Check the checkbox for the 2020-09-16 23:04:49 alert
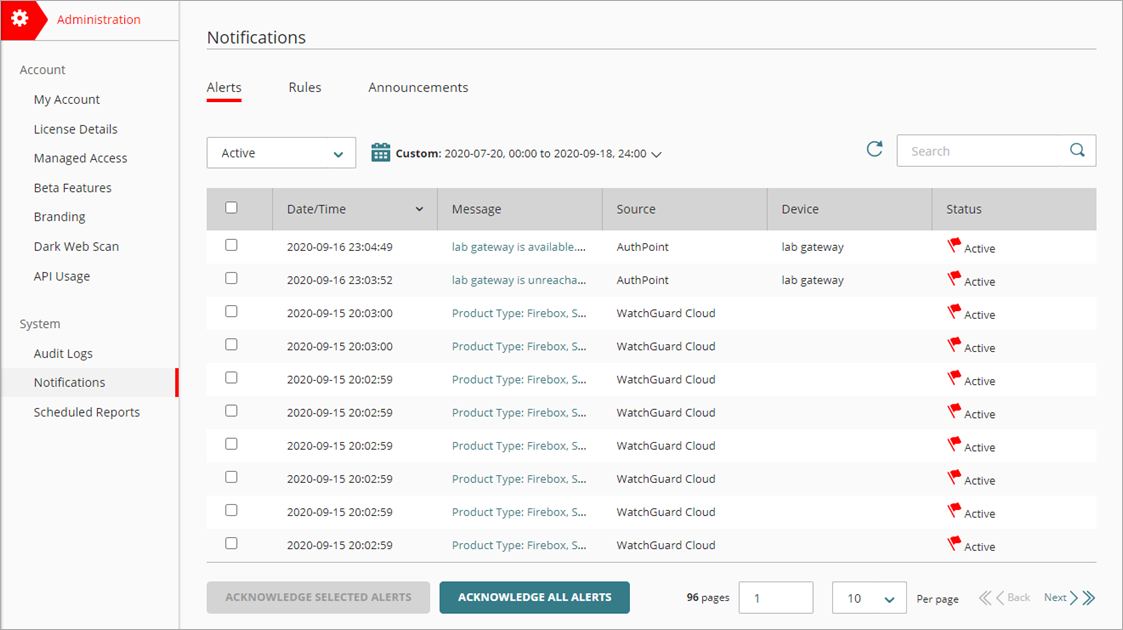Viewport: 1123px width, 630px height. click(x=231, y=244)
